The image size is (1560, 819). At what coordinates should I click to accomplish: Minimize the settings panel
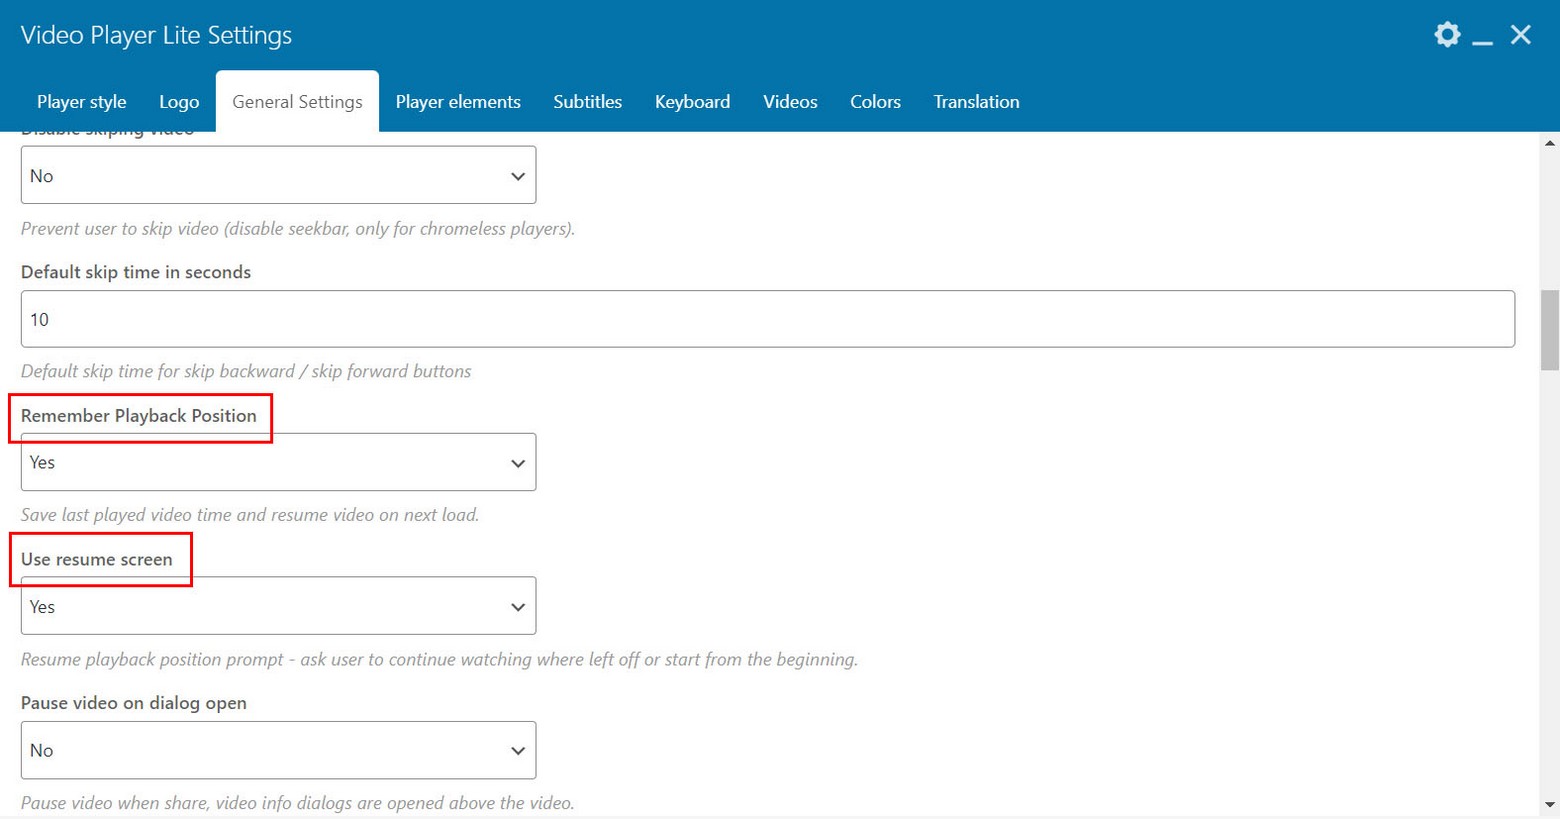pos(1483,37)
